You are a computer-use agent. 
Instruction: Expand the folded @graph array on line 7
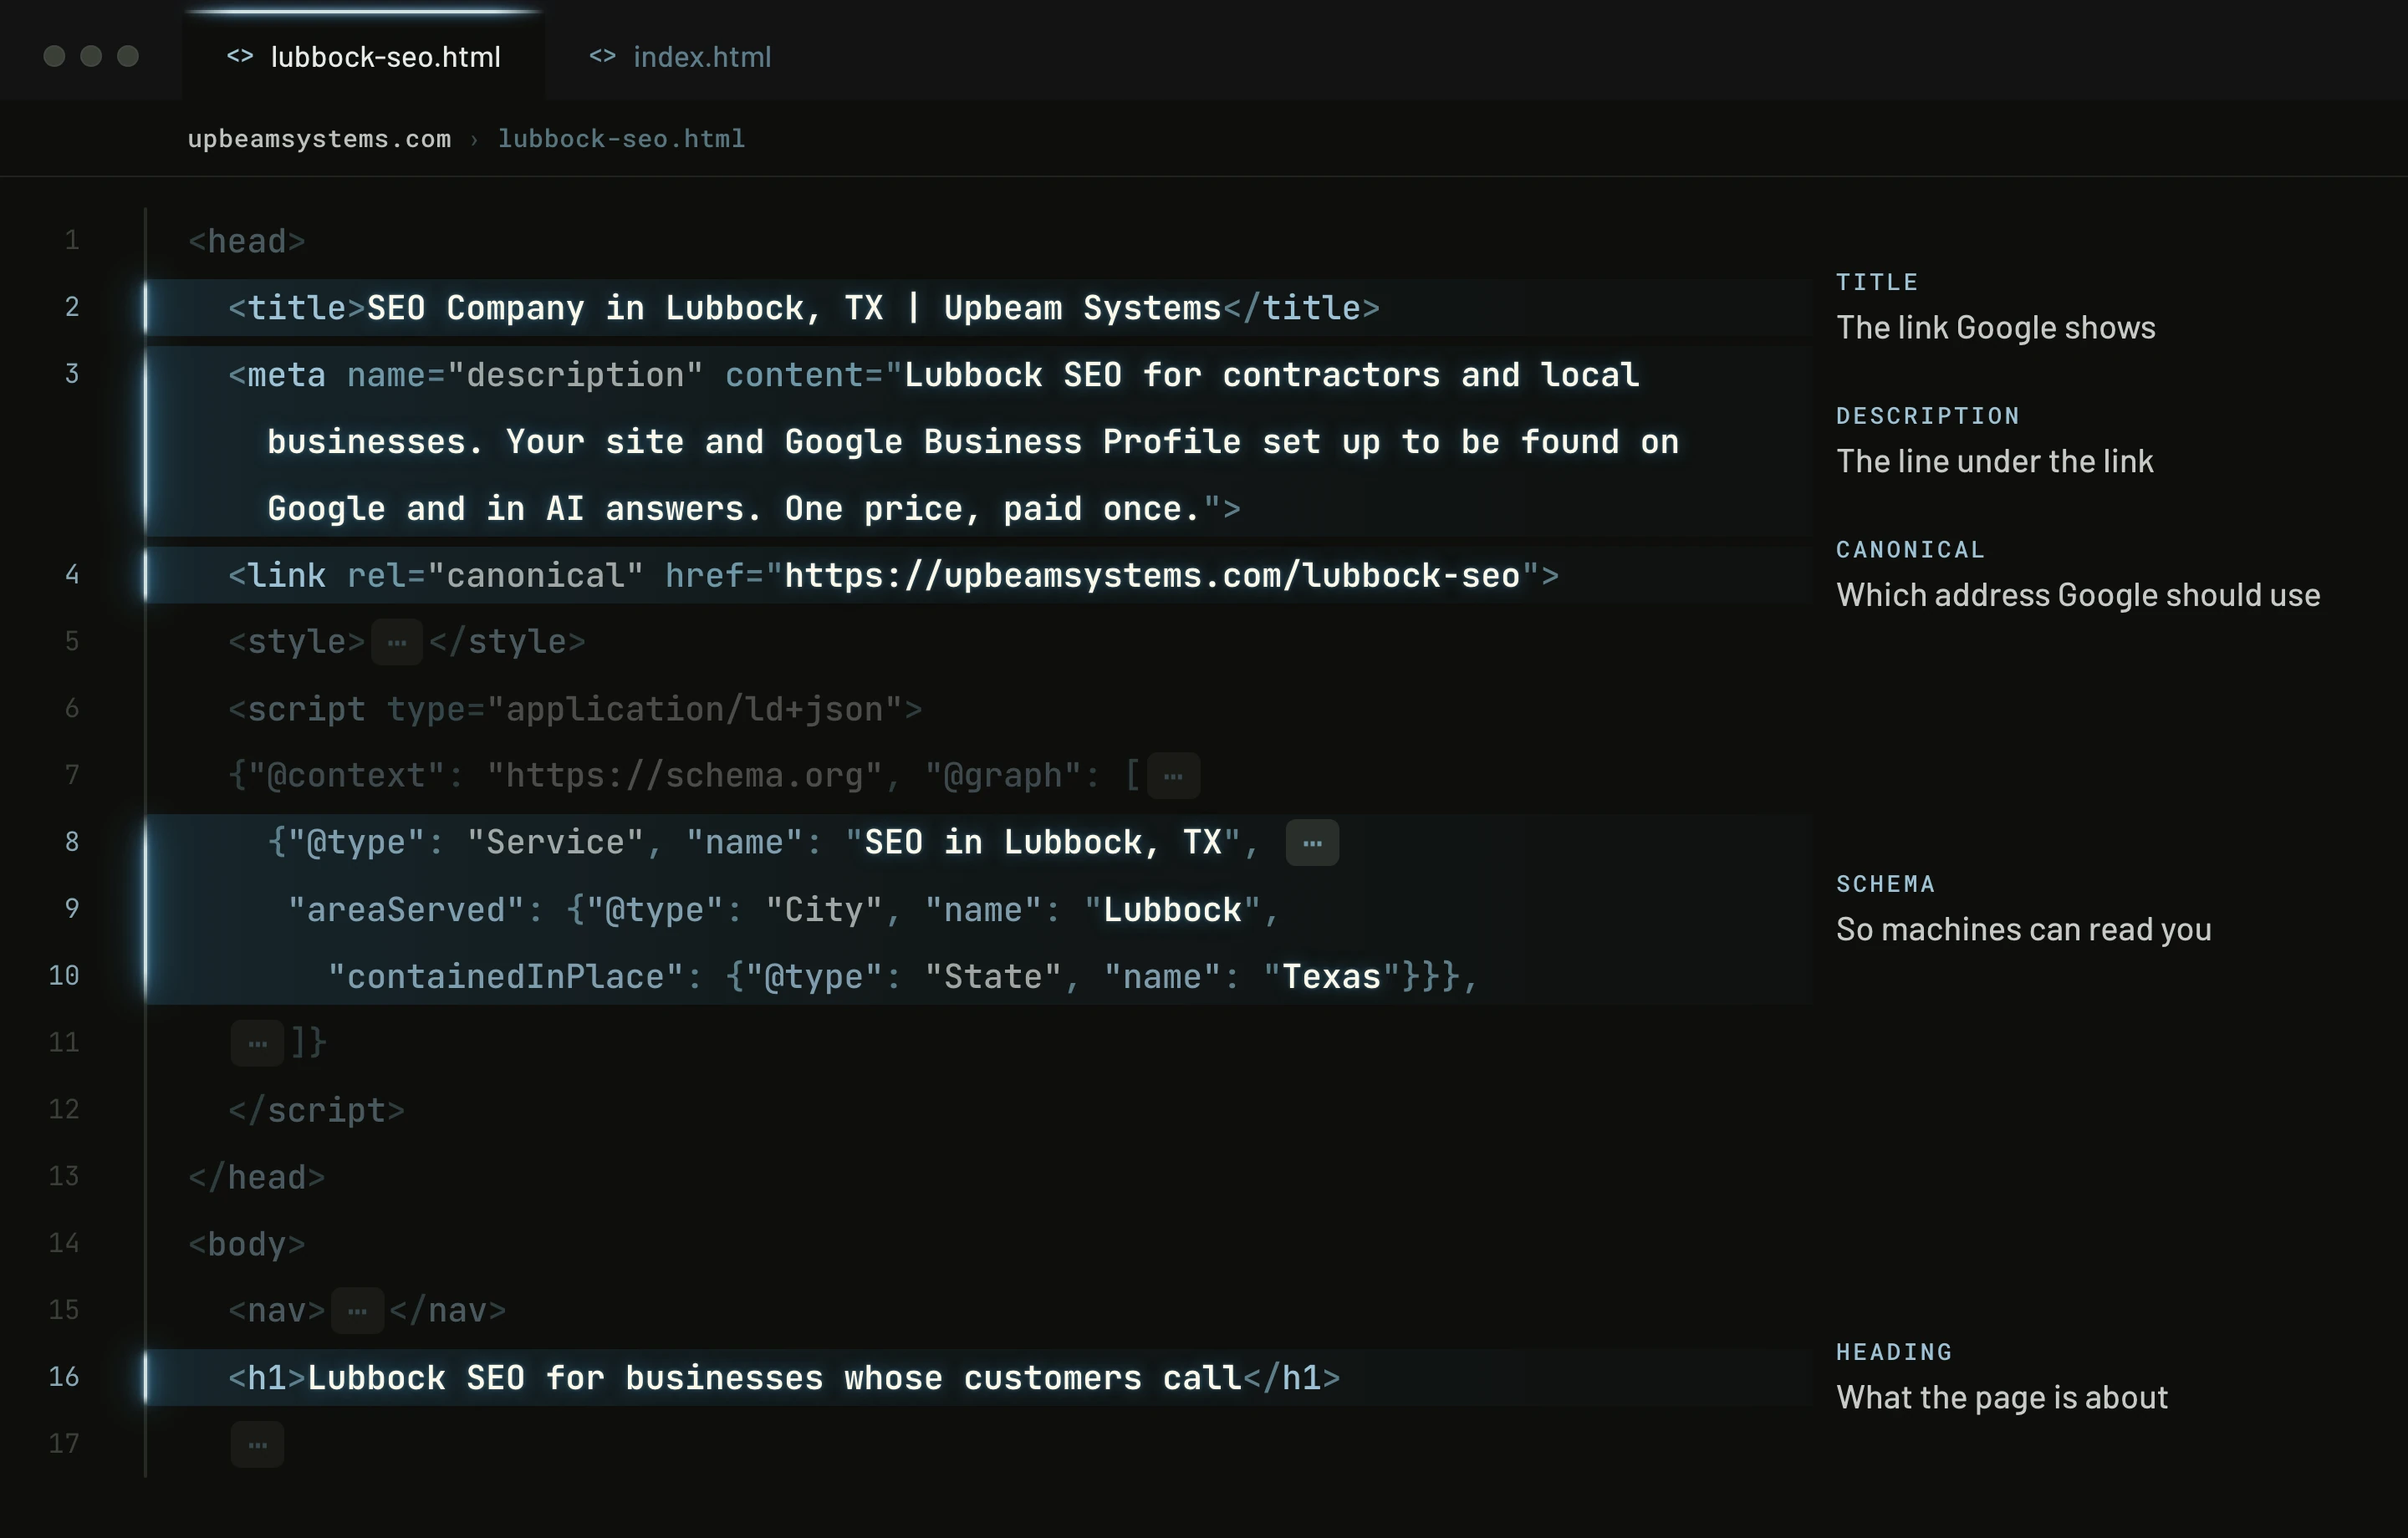coord(1173,776)
